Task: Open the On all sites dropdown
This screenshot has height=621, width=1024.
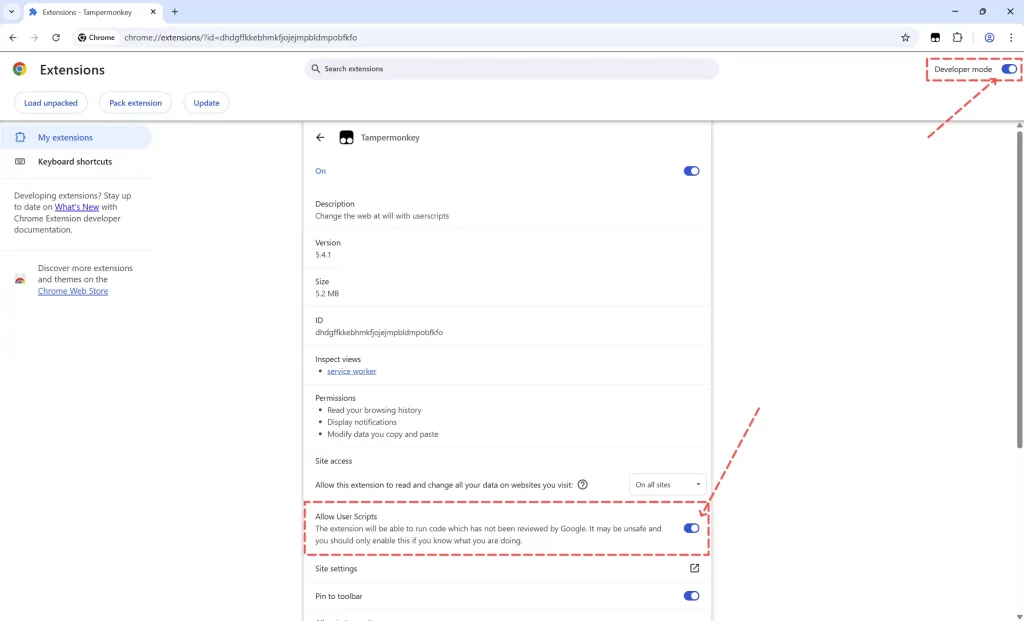Action: [667, 484]
